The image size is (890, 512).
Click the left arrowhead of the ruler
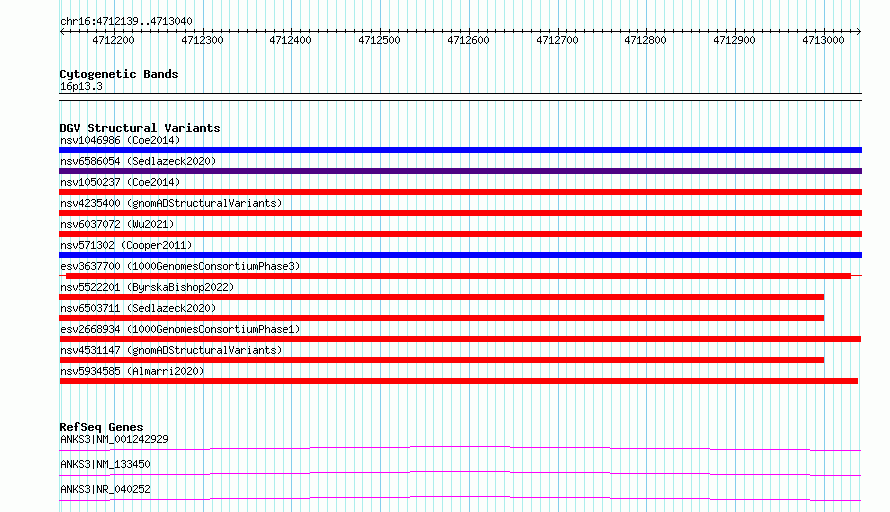(x=62, y=32)
